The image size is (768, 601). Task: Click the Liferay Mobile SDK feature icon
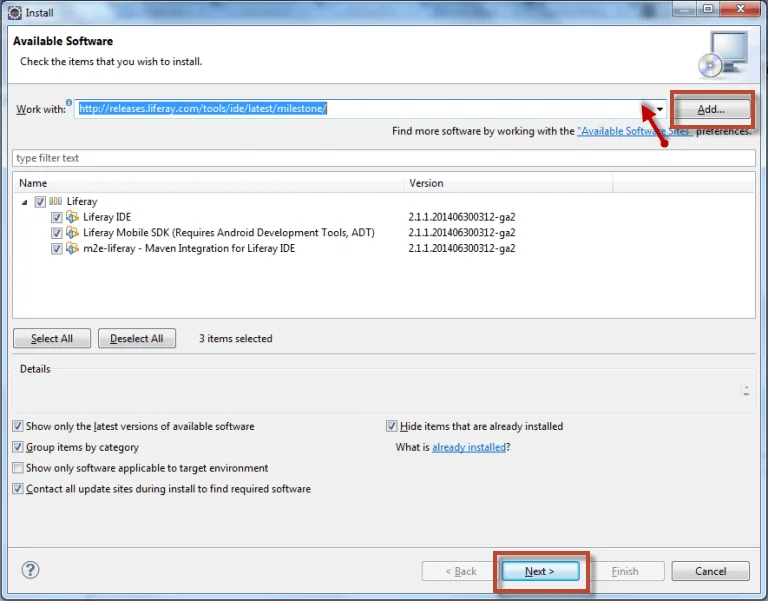tap(72, 233)
